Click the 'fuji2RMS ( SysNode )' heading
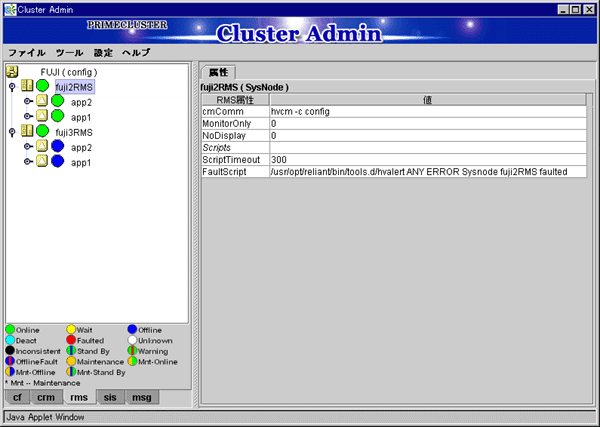 click(x=245, y=87)
